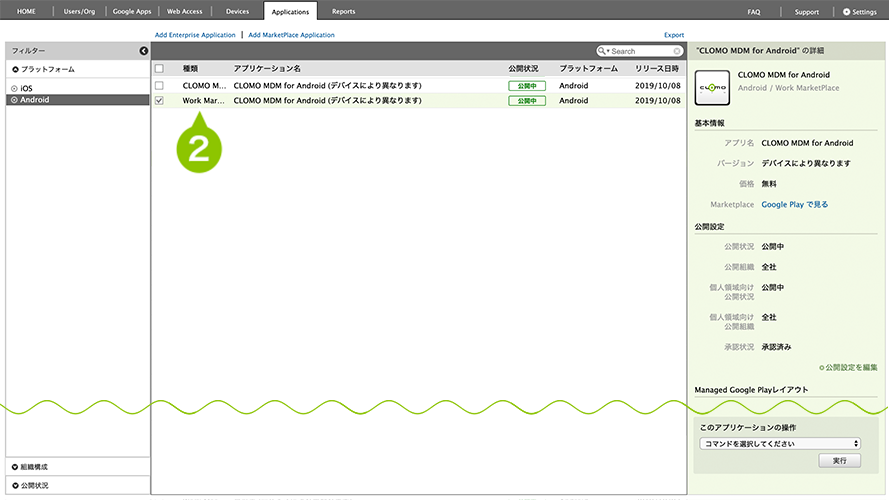Click the 2019/10/08 date in the Work Mar... row
The height and width of the screenshot is (500, 889).
[x=657, y=100]
